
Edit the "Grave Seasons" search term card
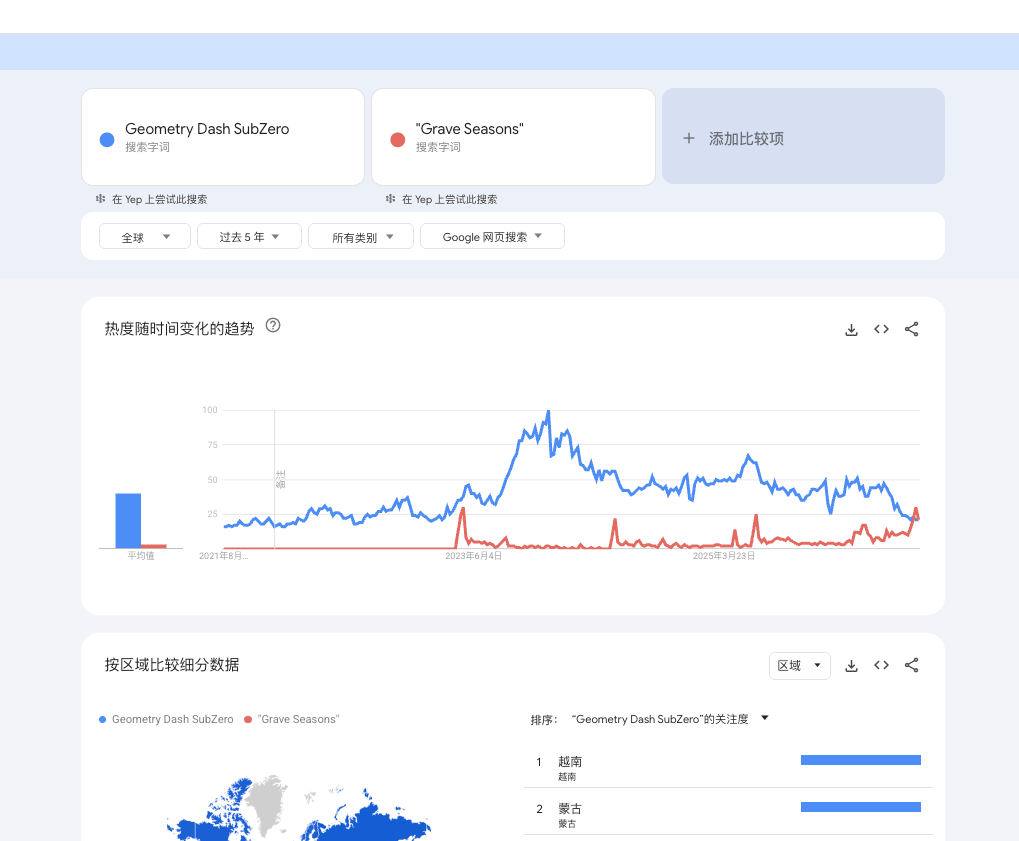pos(513,137)
